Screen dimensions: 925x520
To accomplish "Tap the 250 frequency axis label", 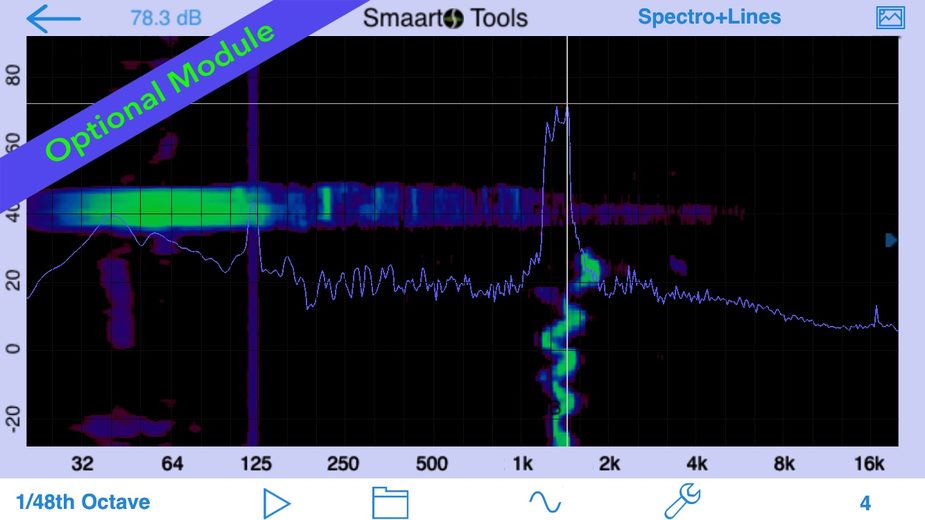I will tap(343, 464).
